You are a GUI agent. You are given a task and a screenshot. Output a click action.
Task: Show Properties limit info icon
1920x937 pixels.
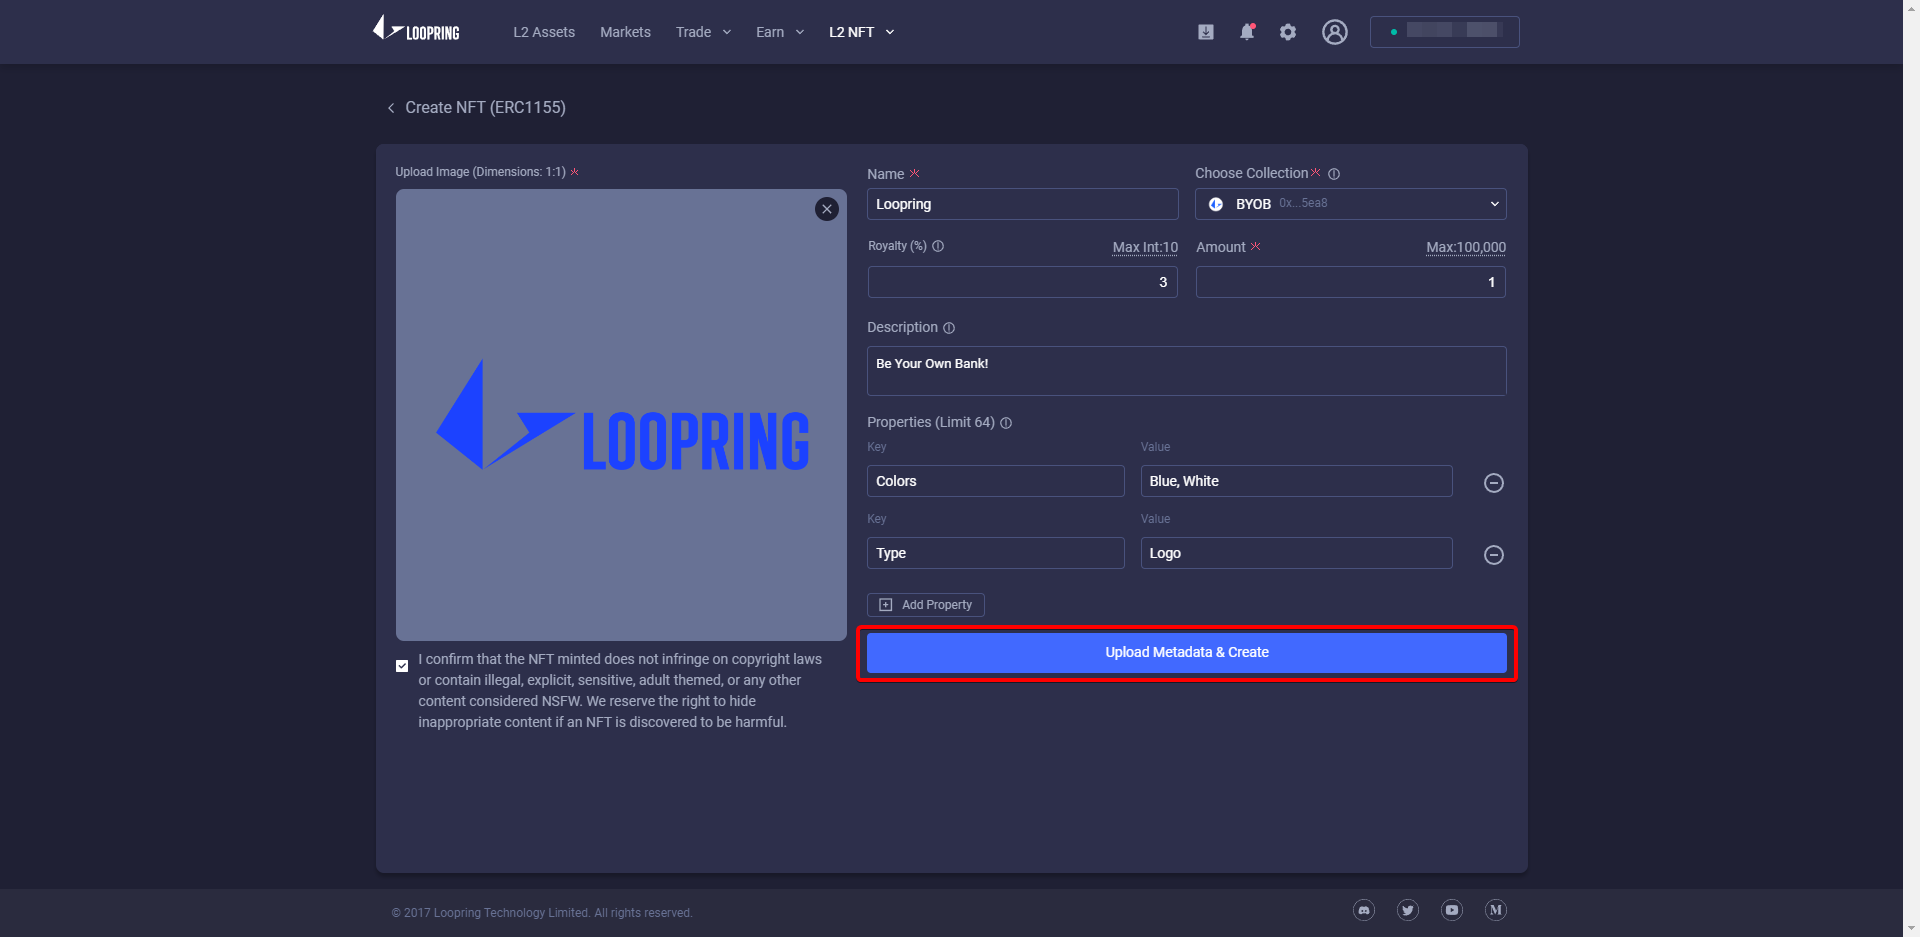tap(1006, 423)
